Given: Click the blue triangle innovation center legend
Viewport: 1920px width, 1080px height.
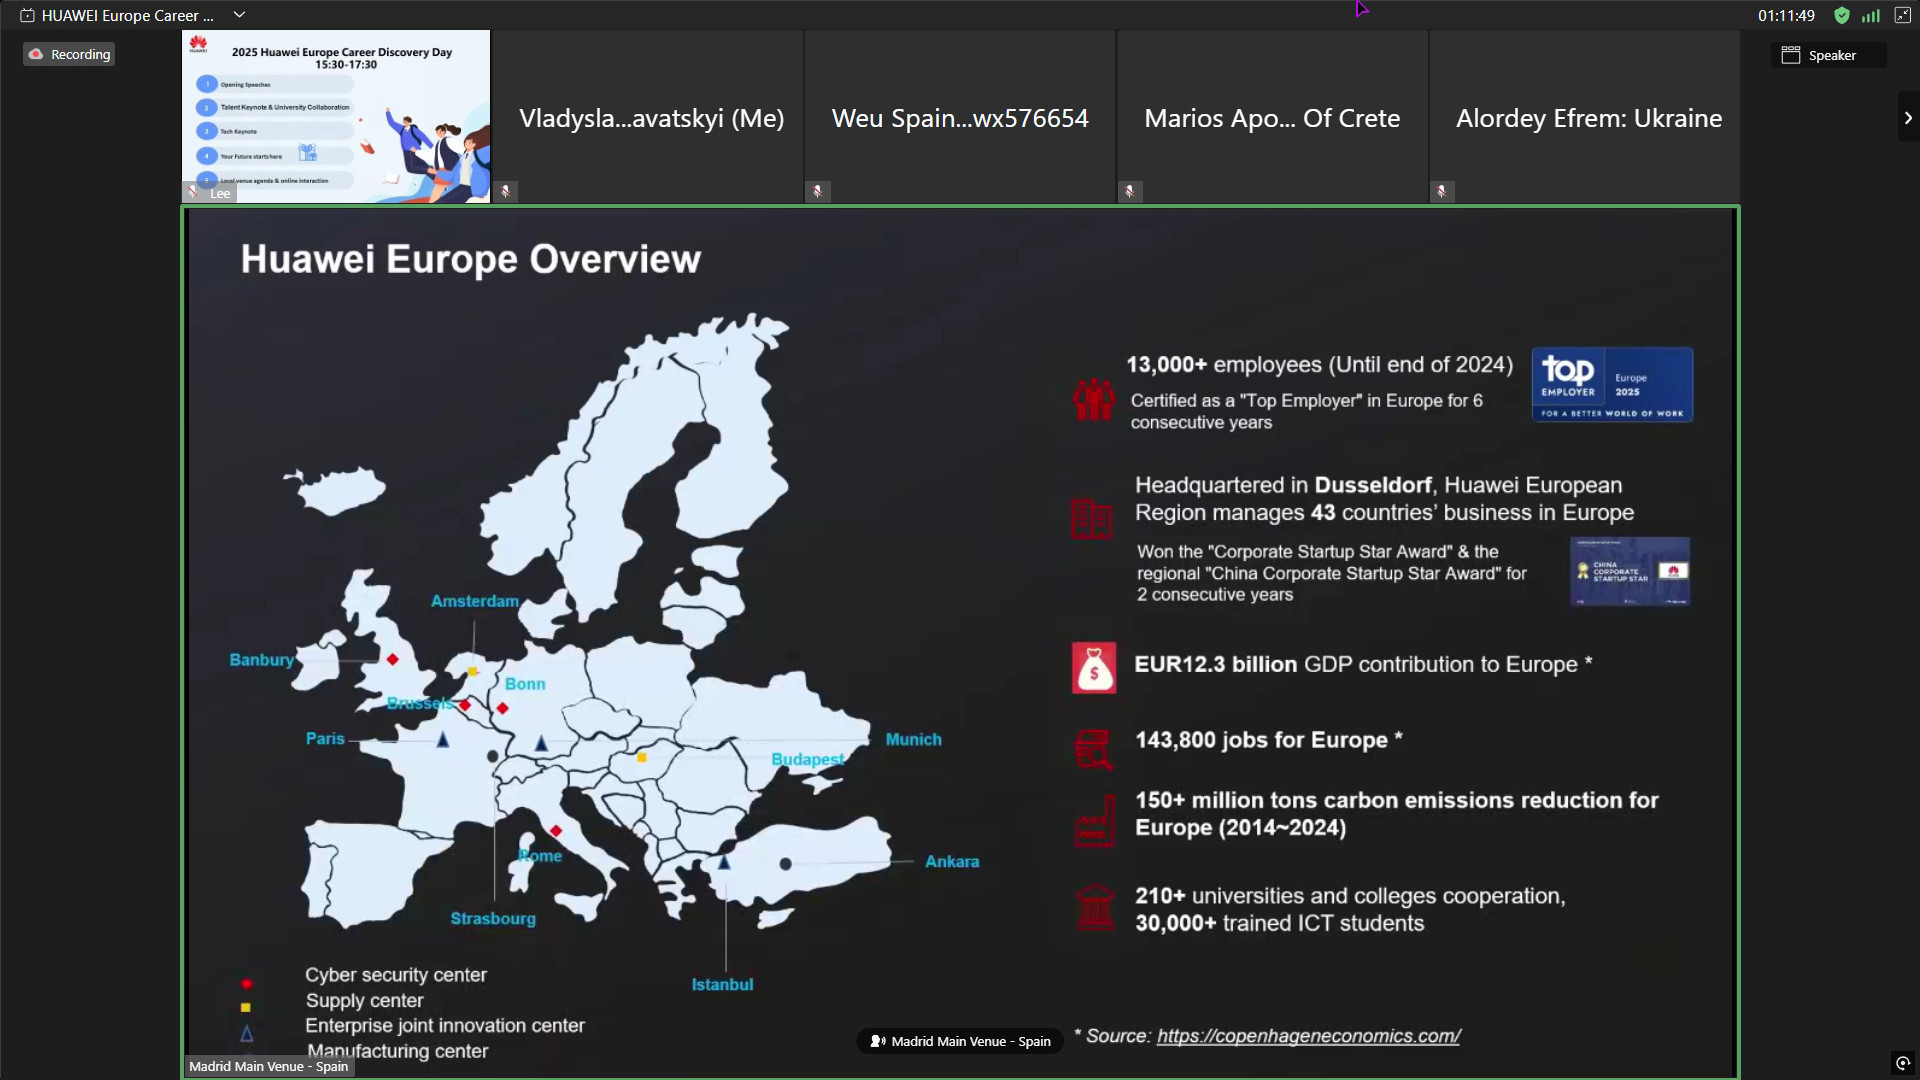Looking at the screenshot, I should pos(246,1033).
